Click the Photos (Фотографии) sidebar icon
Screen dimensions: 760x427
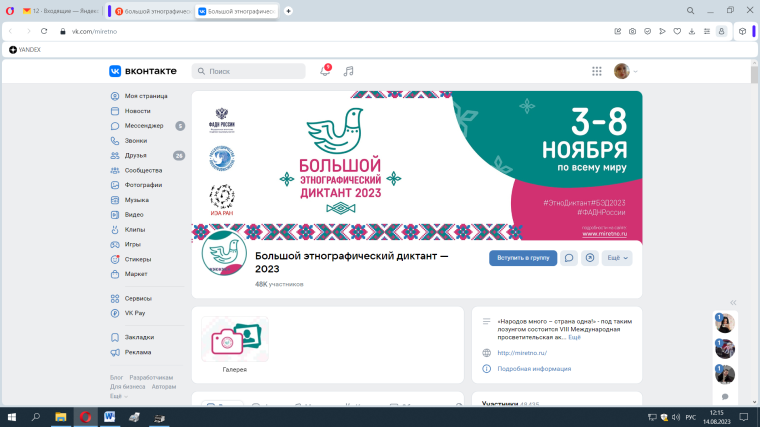pyautogui.click(x=115, y=185)
